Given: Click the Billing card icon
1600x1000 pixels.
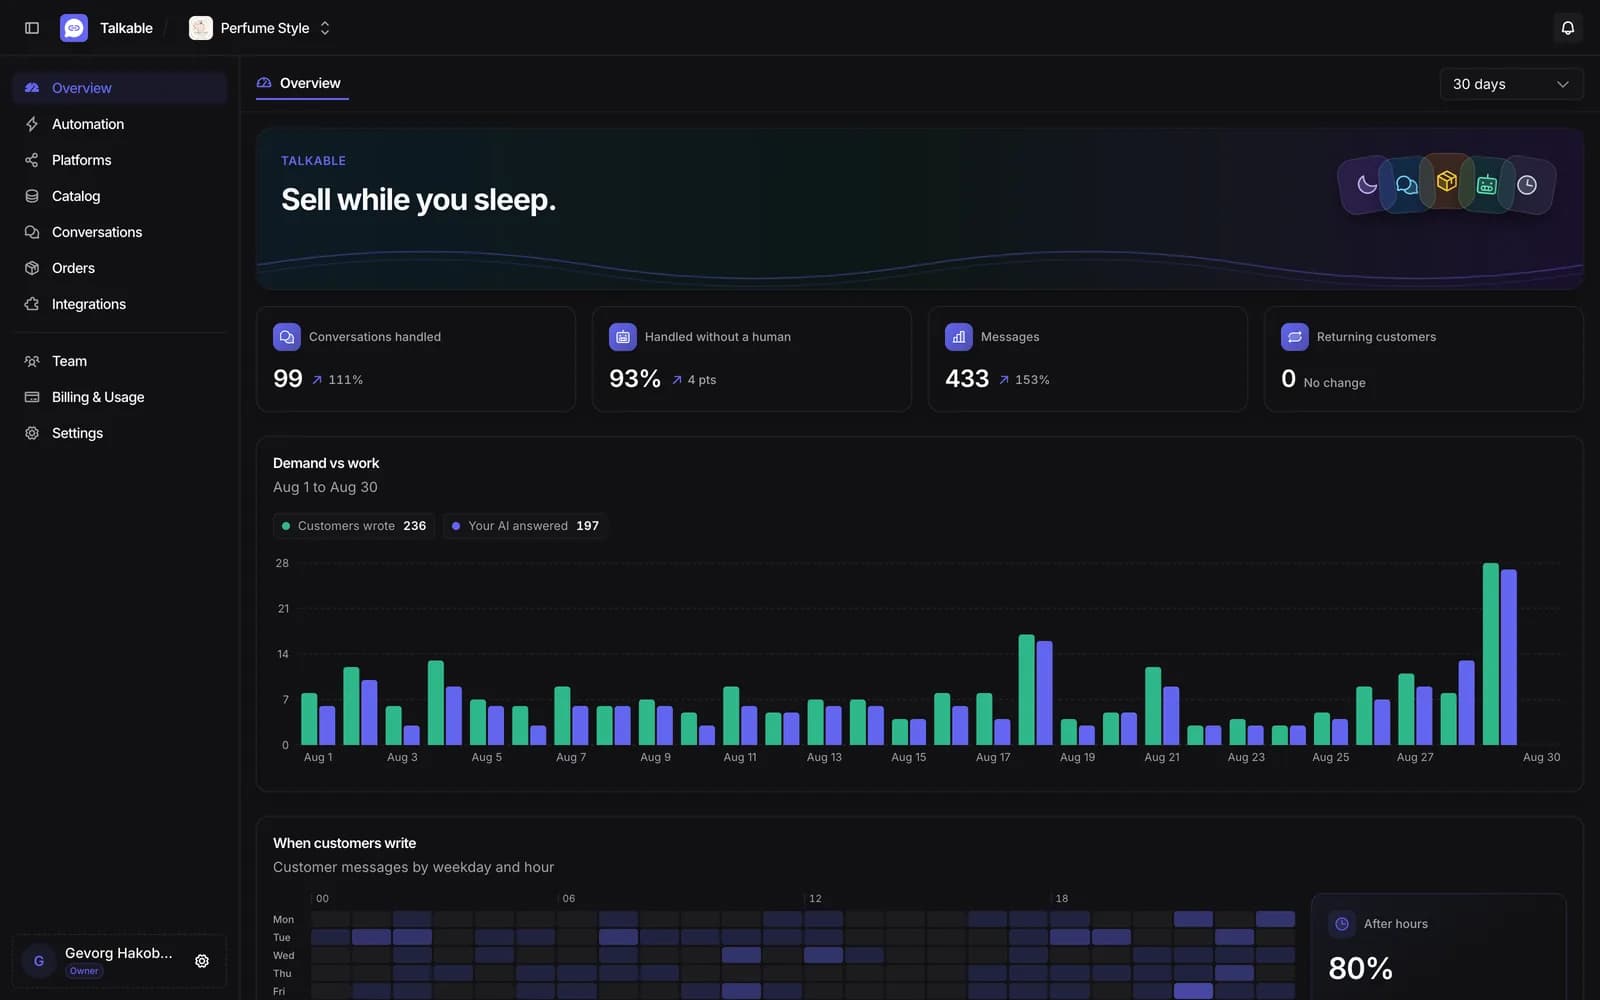Looking at the screenshot, I should tap(32, 397).
